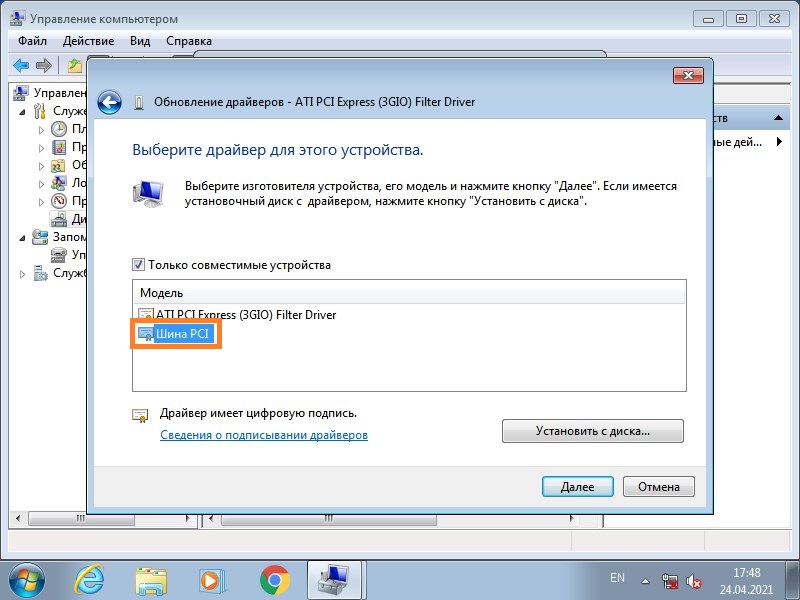Screen dimensions: 800x600
Task: Open Internet Explorer from the taskbar
Action: pyautogui.click(x=91, y=578)
